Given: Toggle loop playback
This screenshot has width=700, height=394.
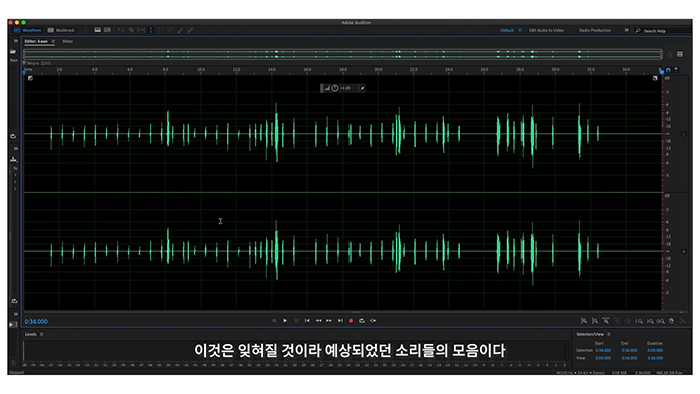Looking at the screenshot, I should click(x=362, y=320).
